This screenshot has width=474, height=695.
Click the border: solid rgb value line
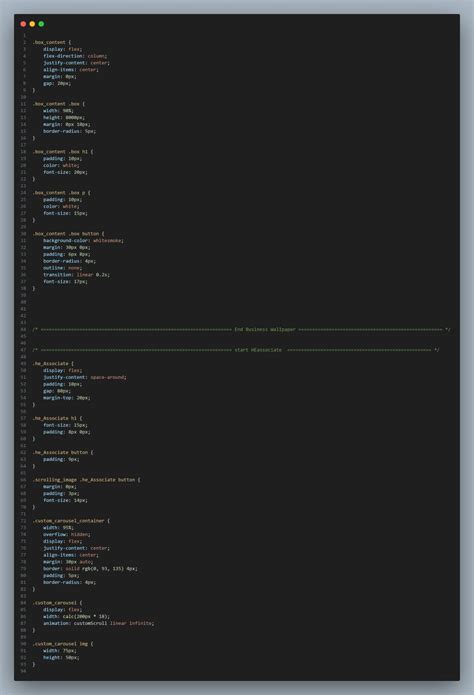click(x=90, y=568)
